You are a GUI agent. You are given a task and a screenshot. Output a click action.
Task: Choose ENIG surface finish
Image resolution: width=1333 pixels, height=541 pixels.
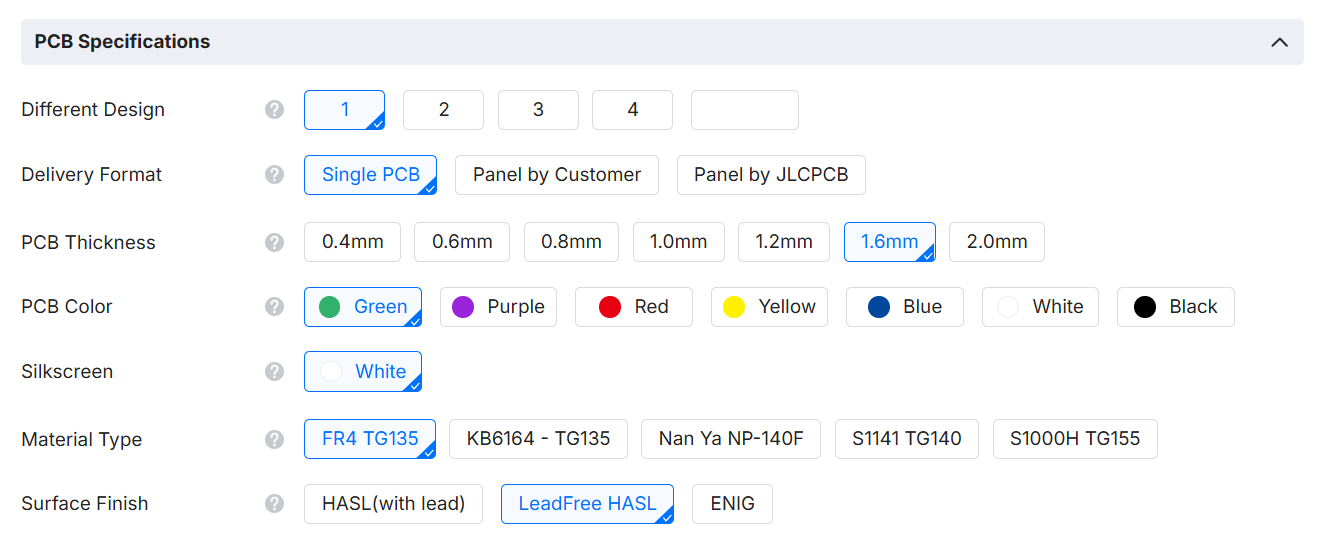732,504
